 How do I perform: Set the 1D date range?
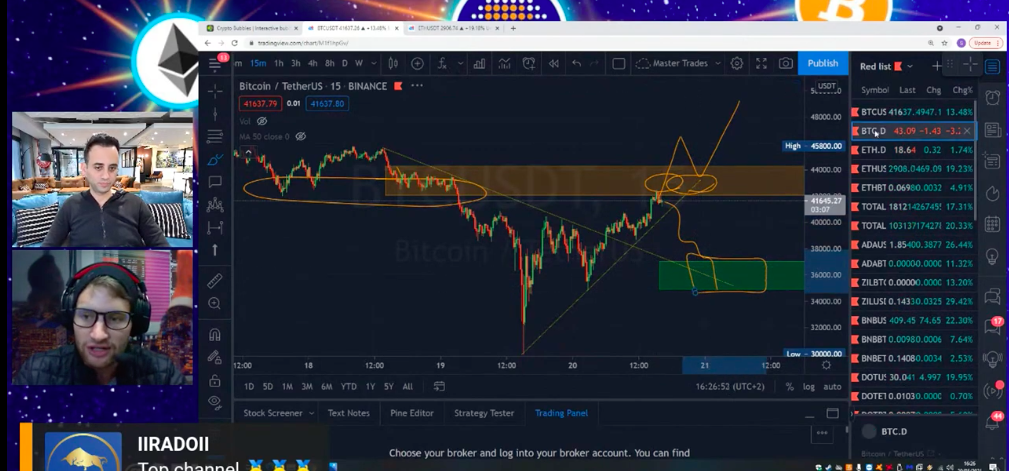coord(249,387)
